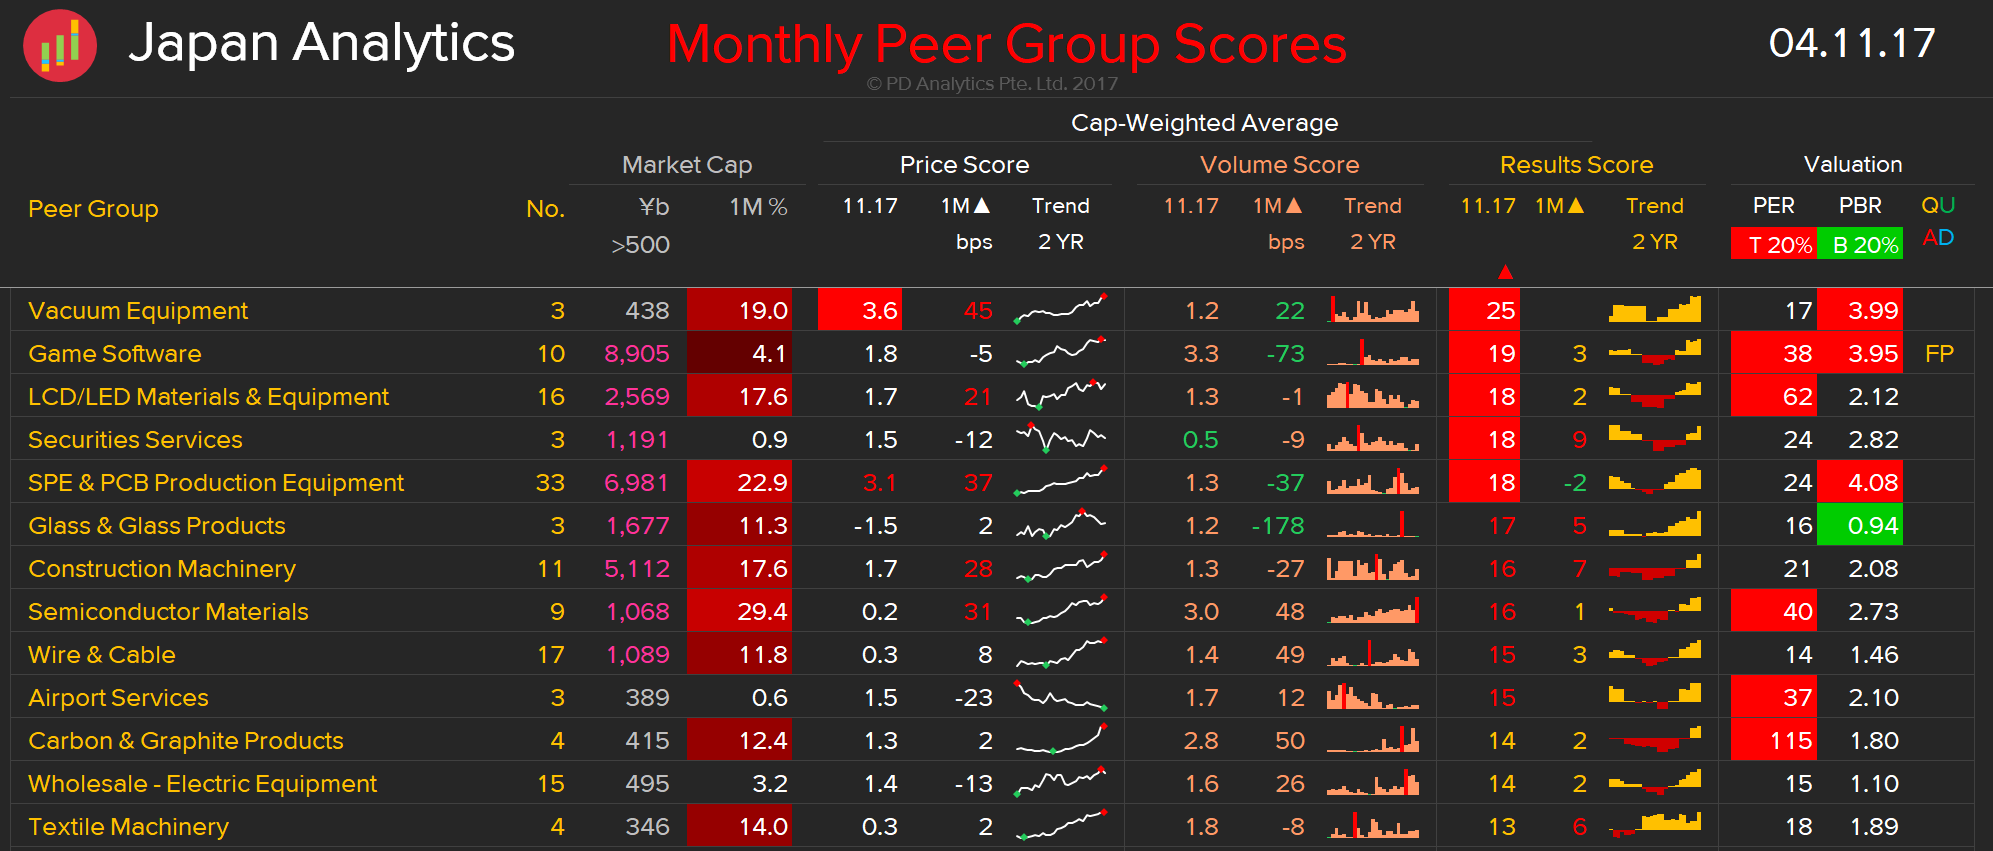The image size is (1993, 851).
Task: Click the Carbon & Graphite Products link
Action: point(186,741)
